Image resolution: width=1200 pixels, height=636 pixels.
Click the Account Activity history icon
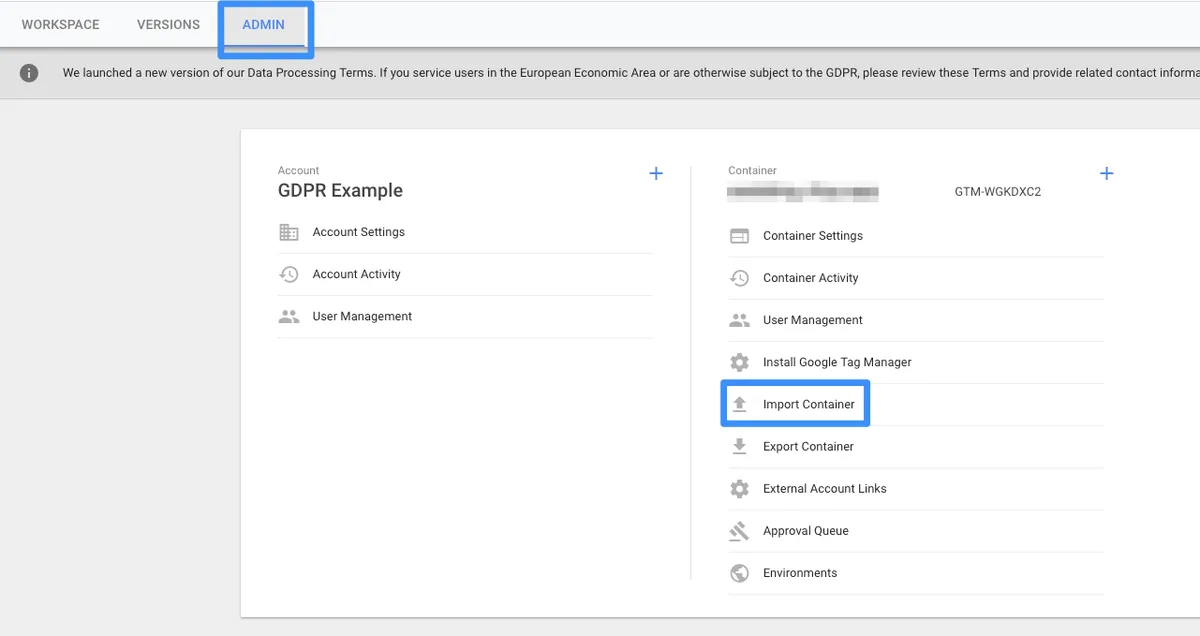289,274
